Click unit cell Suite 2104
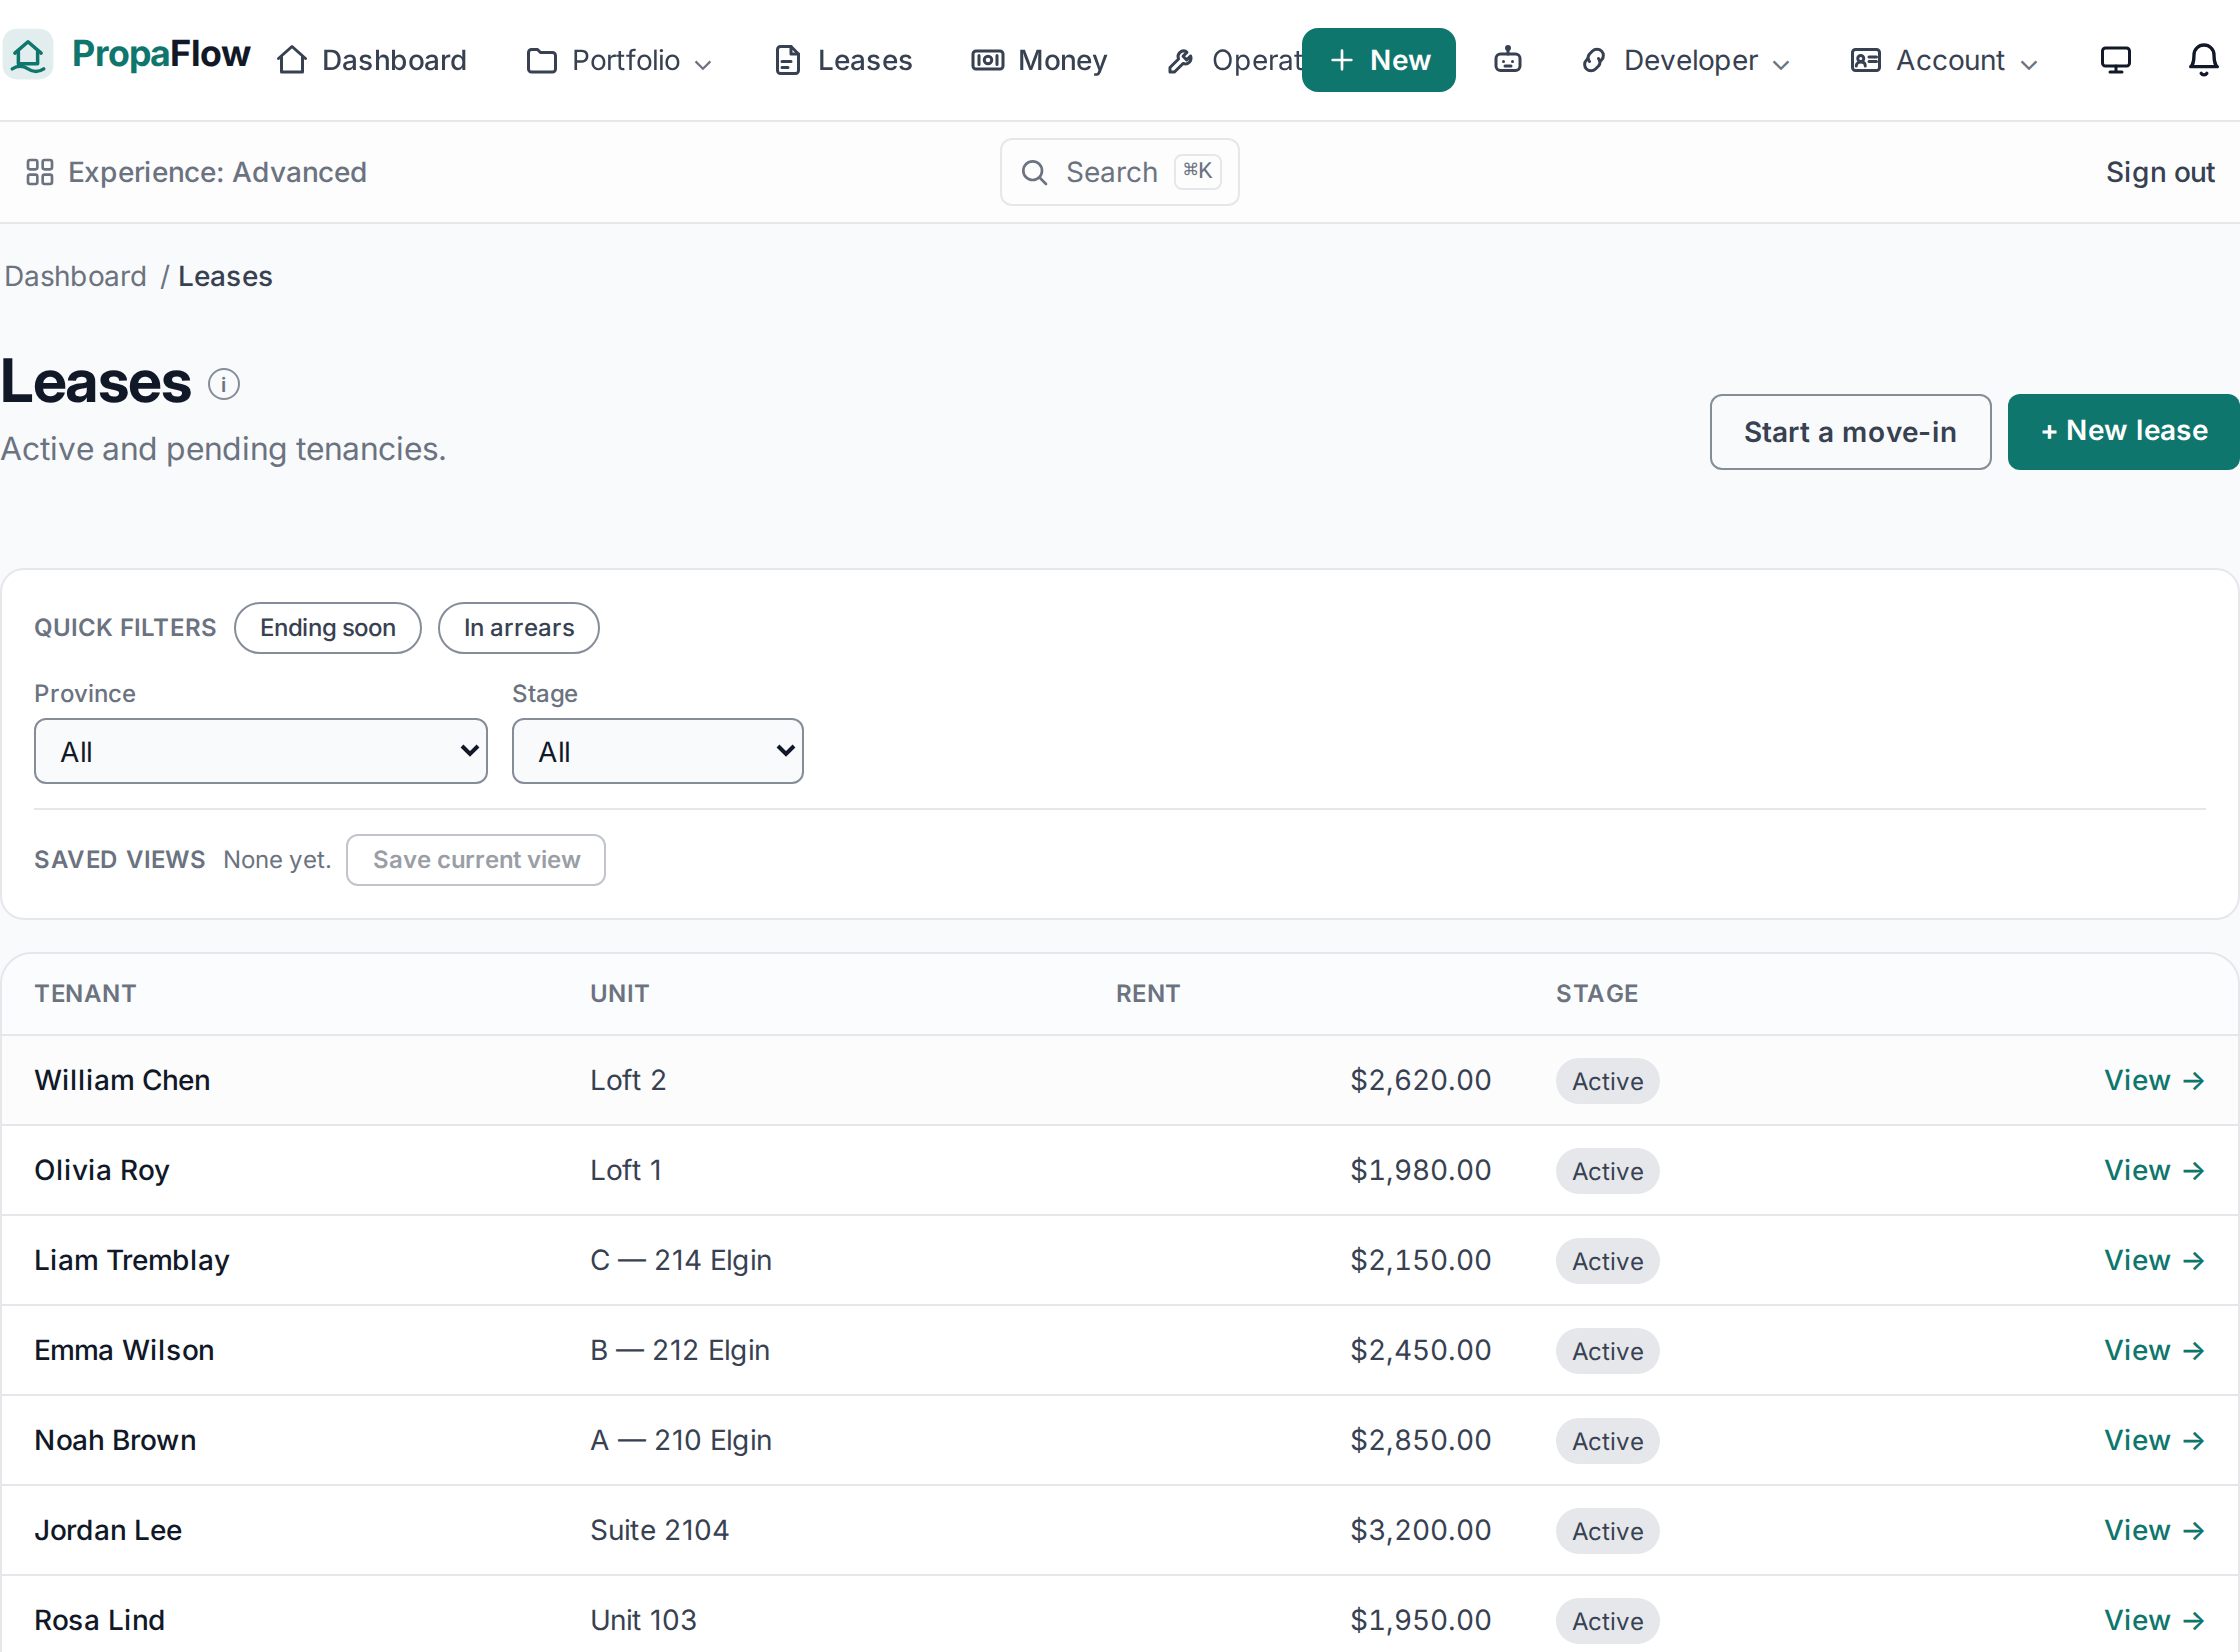 pyautogui.click(x=660, y=1531)
